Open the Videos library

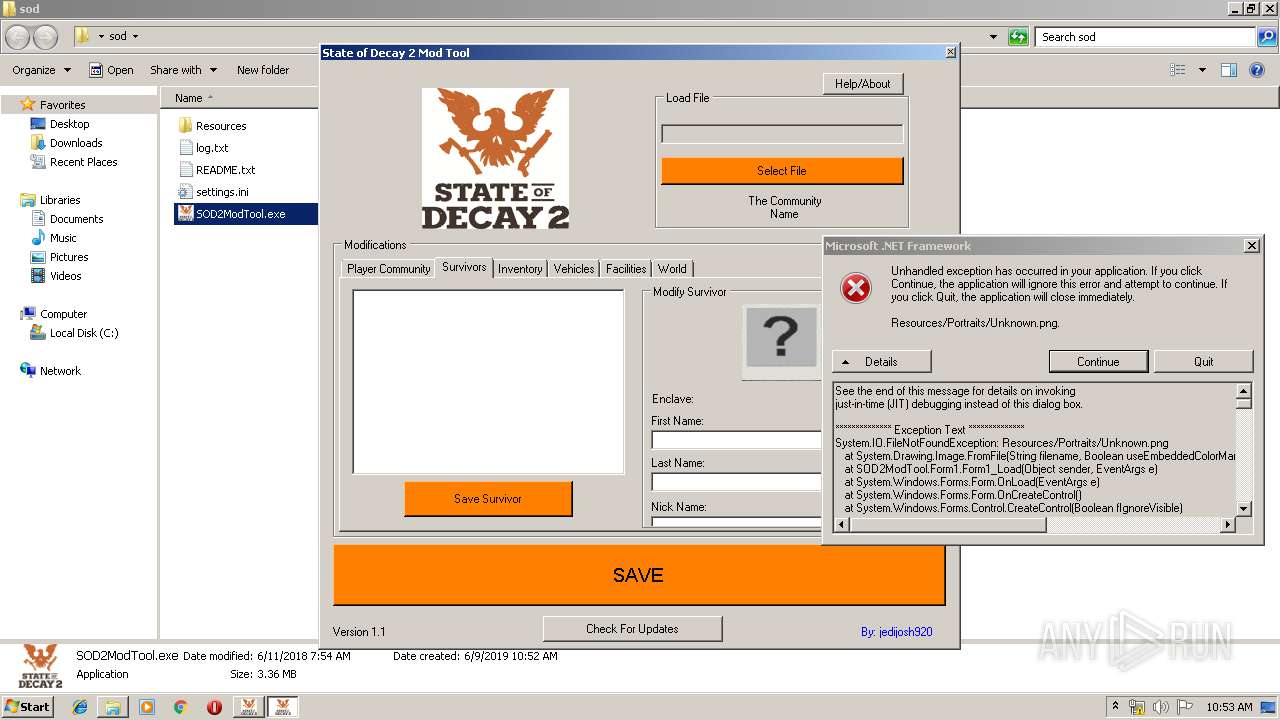coord(66,276)
